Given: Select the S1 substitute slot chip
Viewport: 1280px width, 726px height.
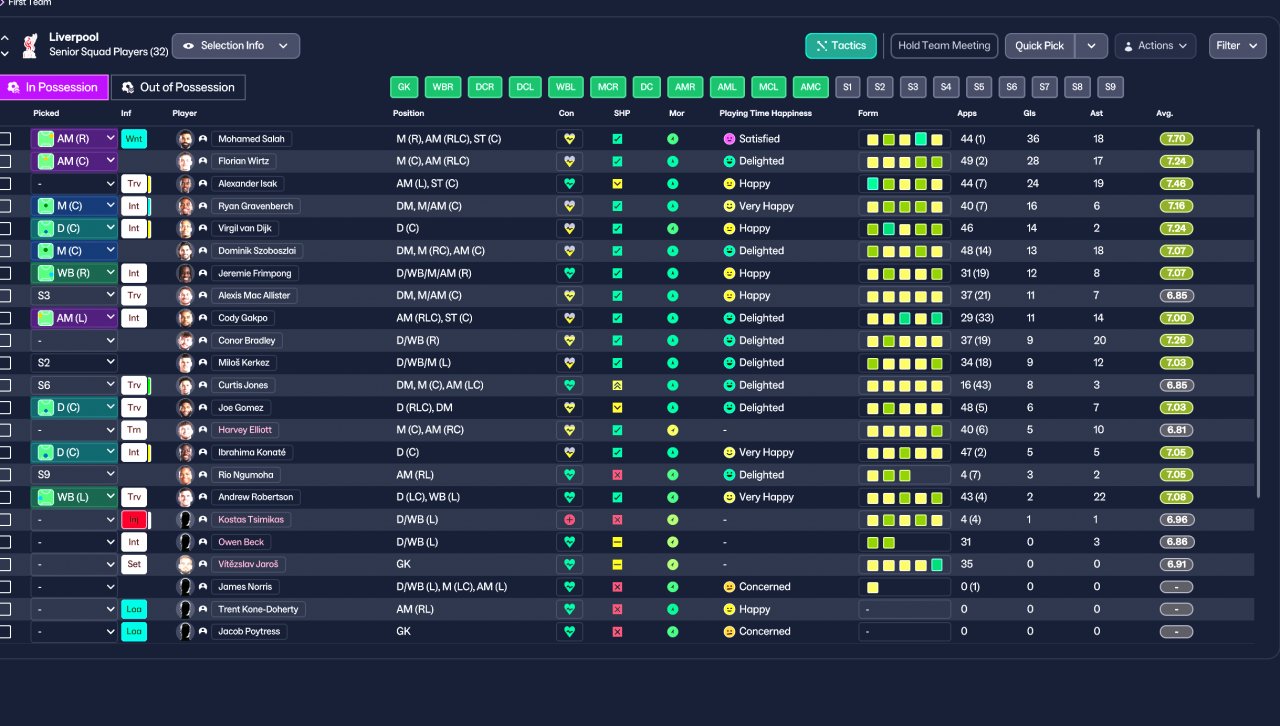Looking at the screenshot, I should (848, 87).
